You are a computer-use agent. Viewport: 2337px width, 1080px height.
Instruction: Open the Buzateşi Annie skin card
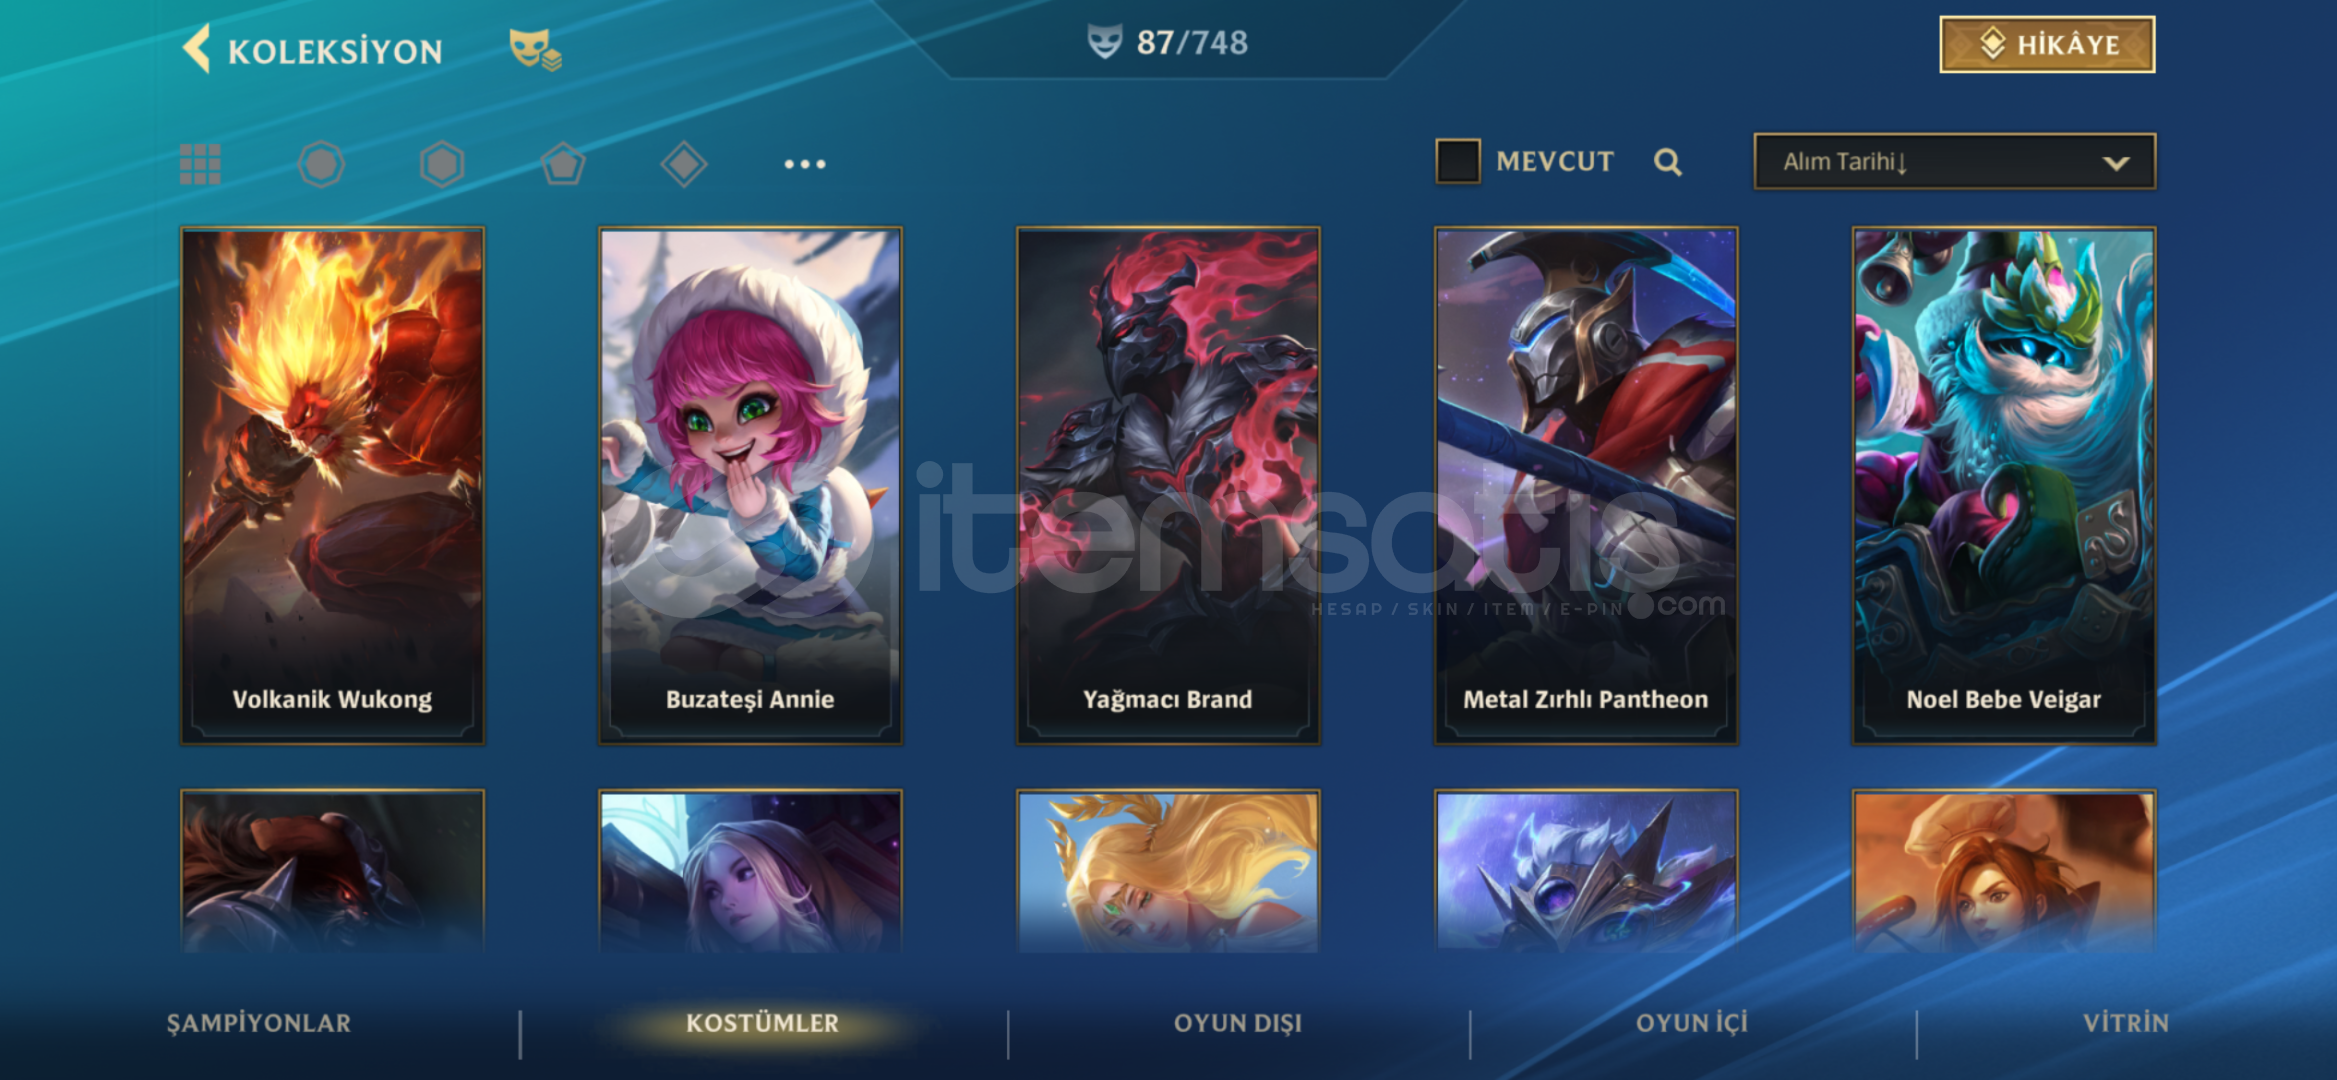[x=750, y=486]
